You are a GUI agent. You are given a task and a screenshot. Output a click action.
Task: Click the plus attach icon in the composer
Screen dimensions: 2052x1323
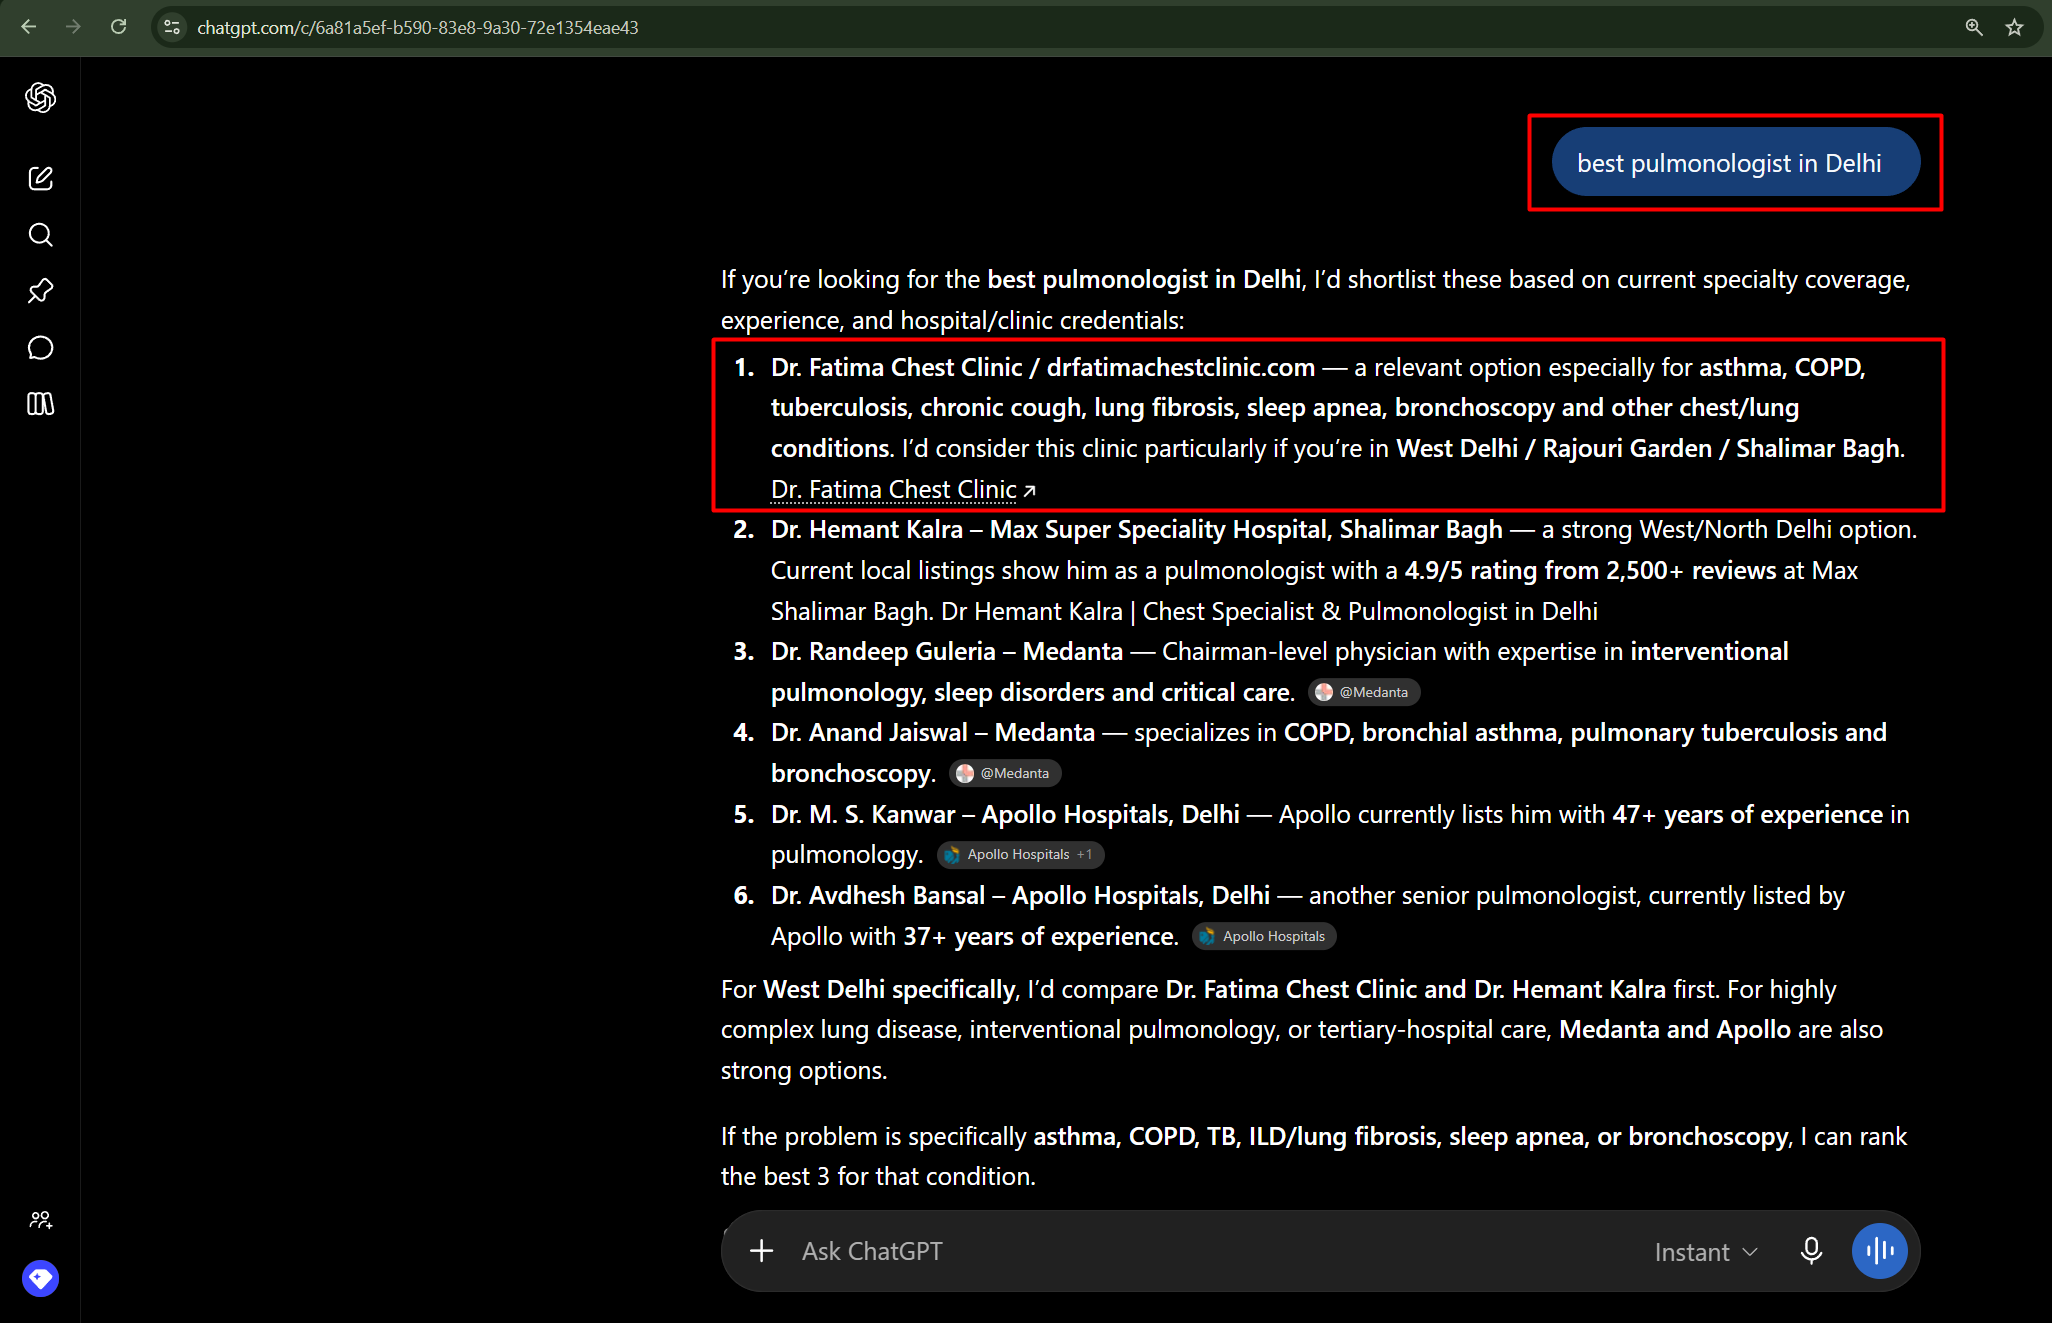click(x=762, y=1251)
